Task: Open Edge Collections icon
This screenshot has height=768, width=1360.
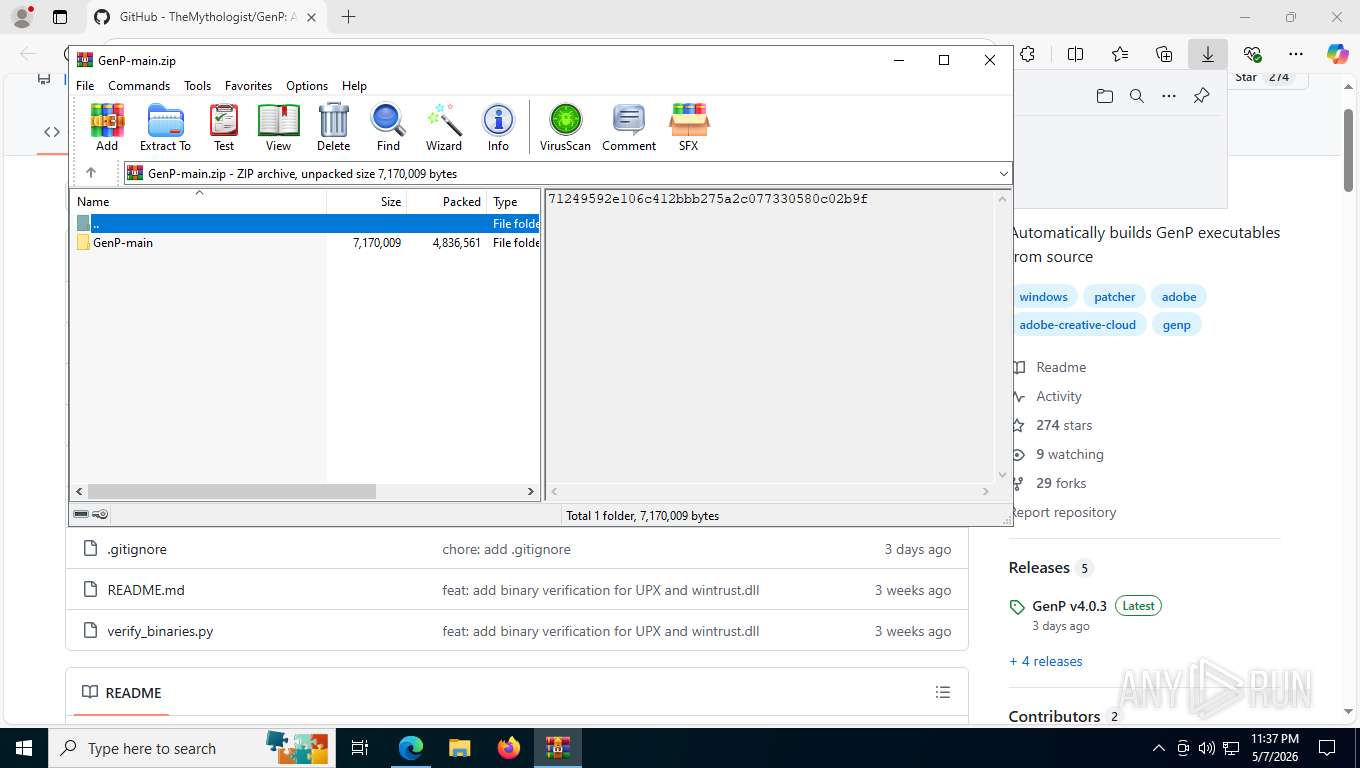Action: [1164, 54]
